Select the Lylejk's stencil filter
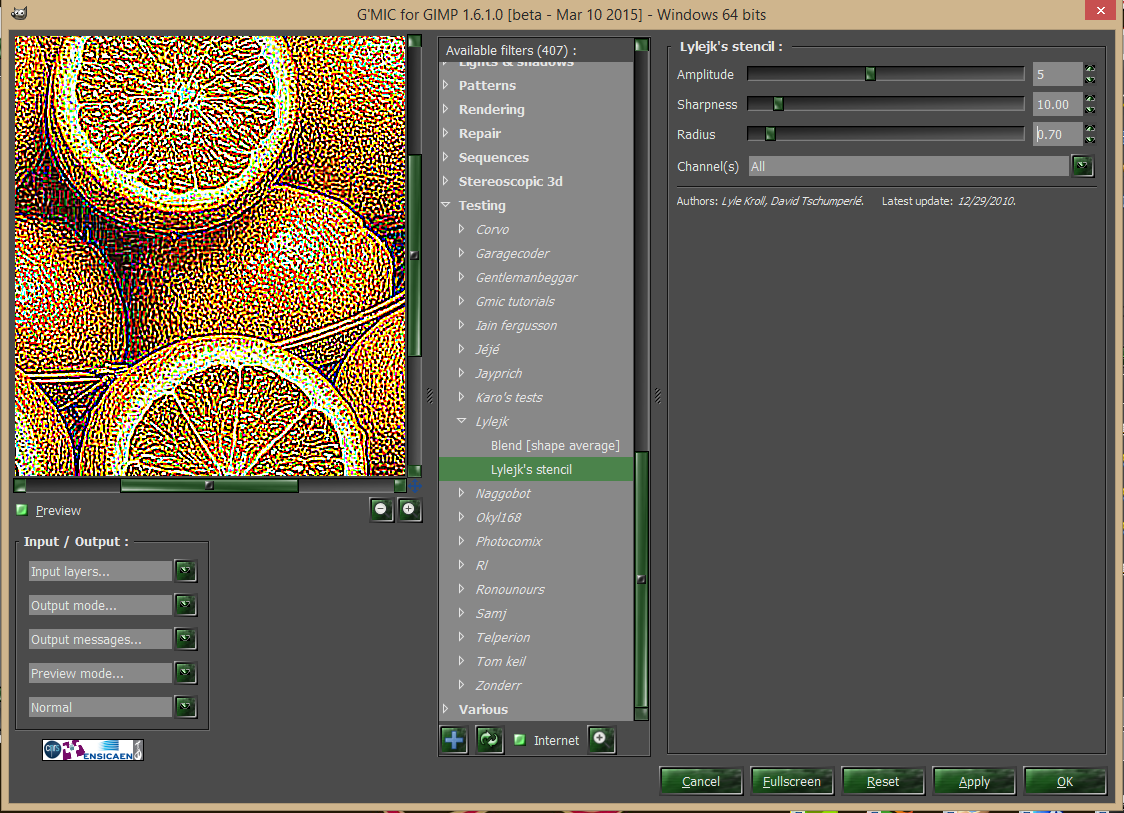 coord(536,469)
